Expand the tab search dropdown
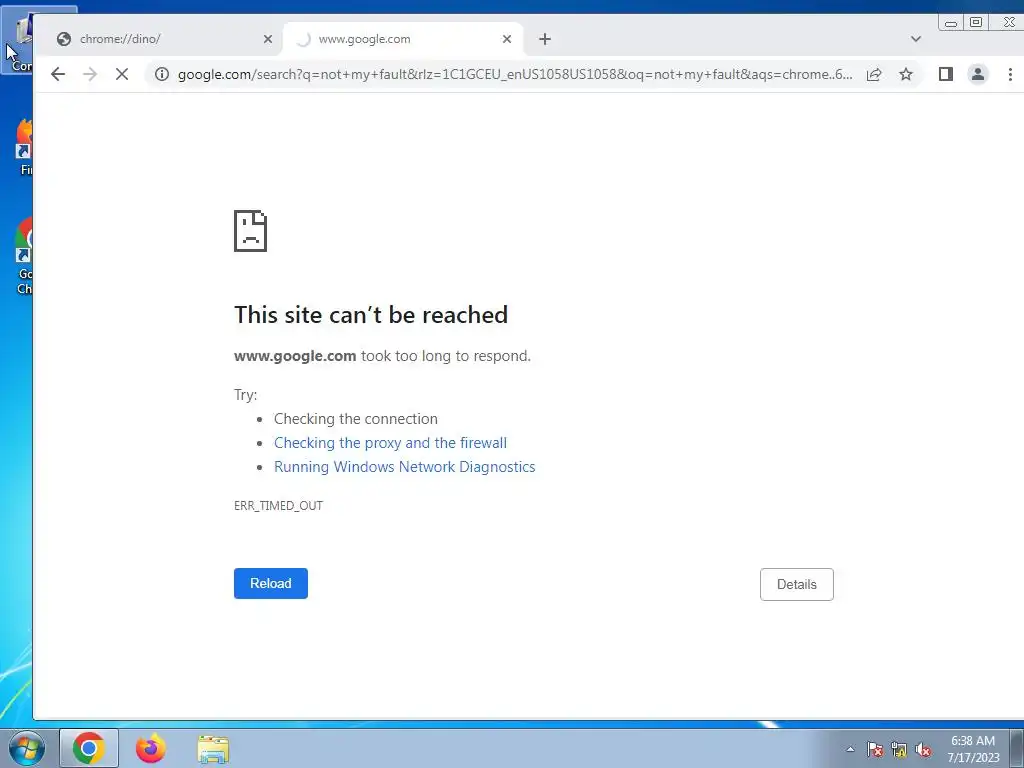This screenshot has height=768, width=1024. point(916,39)
